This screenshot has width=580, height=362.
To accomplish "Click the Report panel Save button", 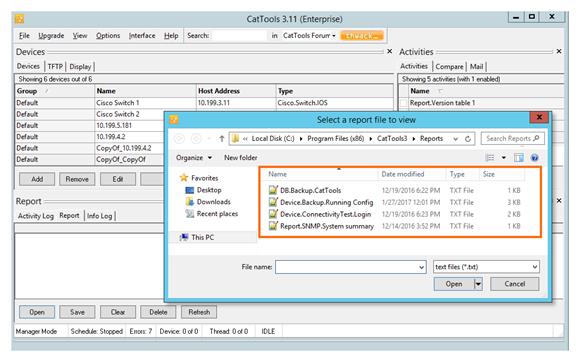I will [77, 312].
